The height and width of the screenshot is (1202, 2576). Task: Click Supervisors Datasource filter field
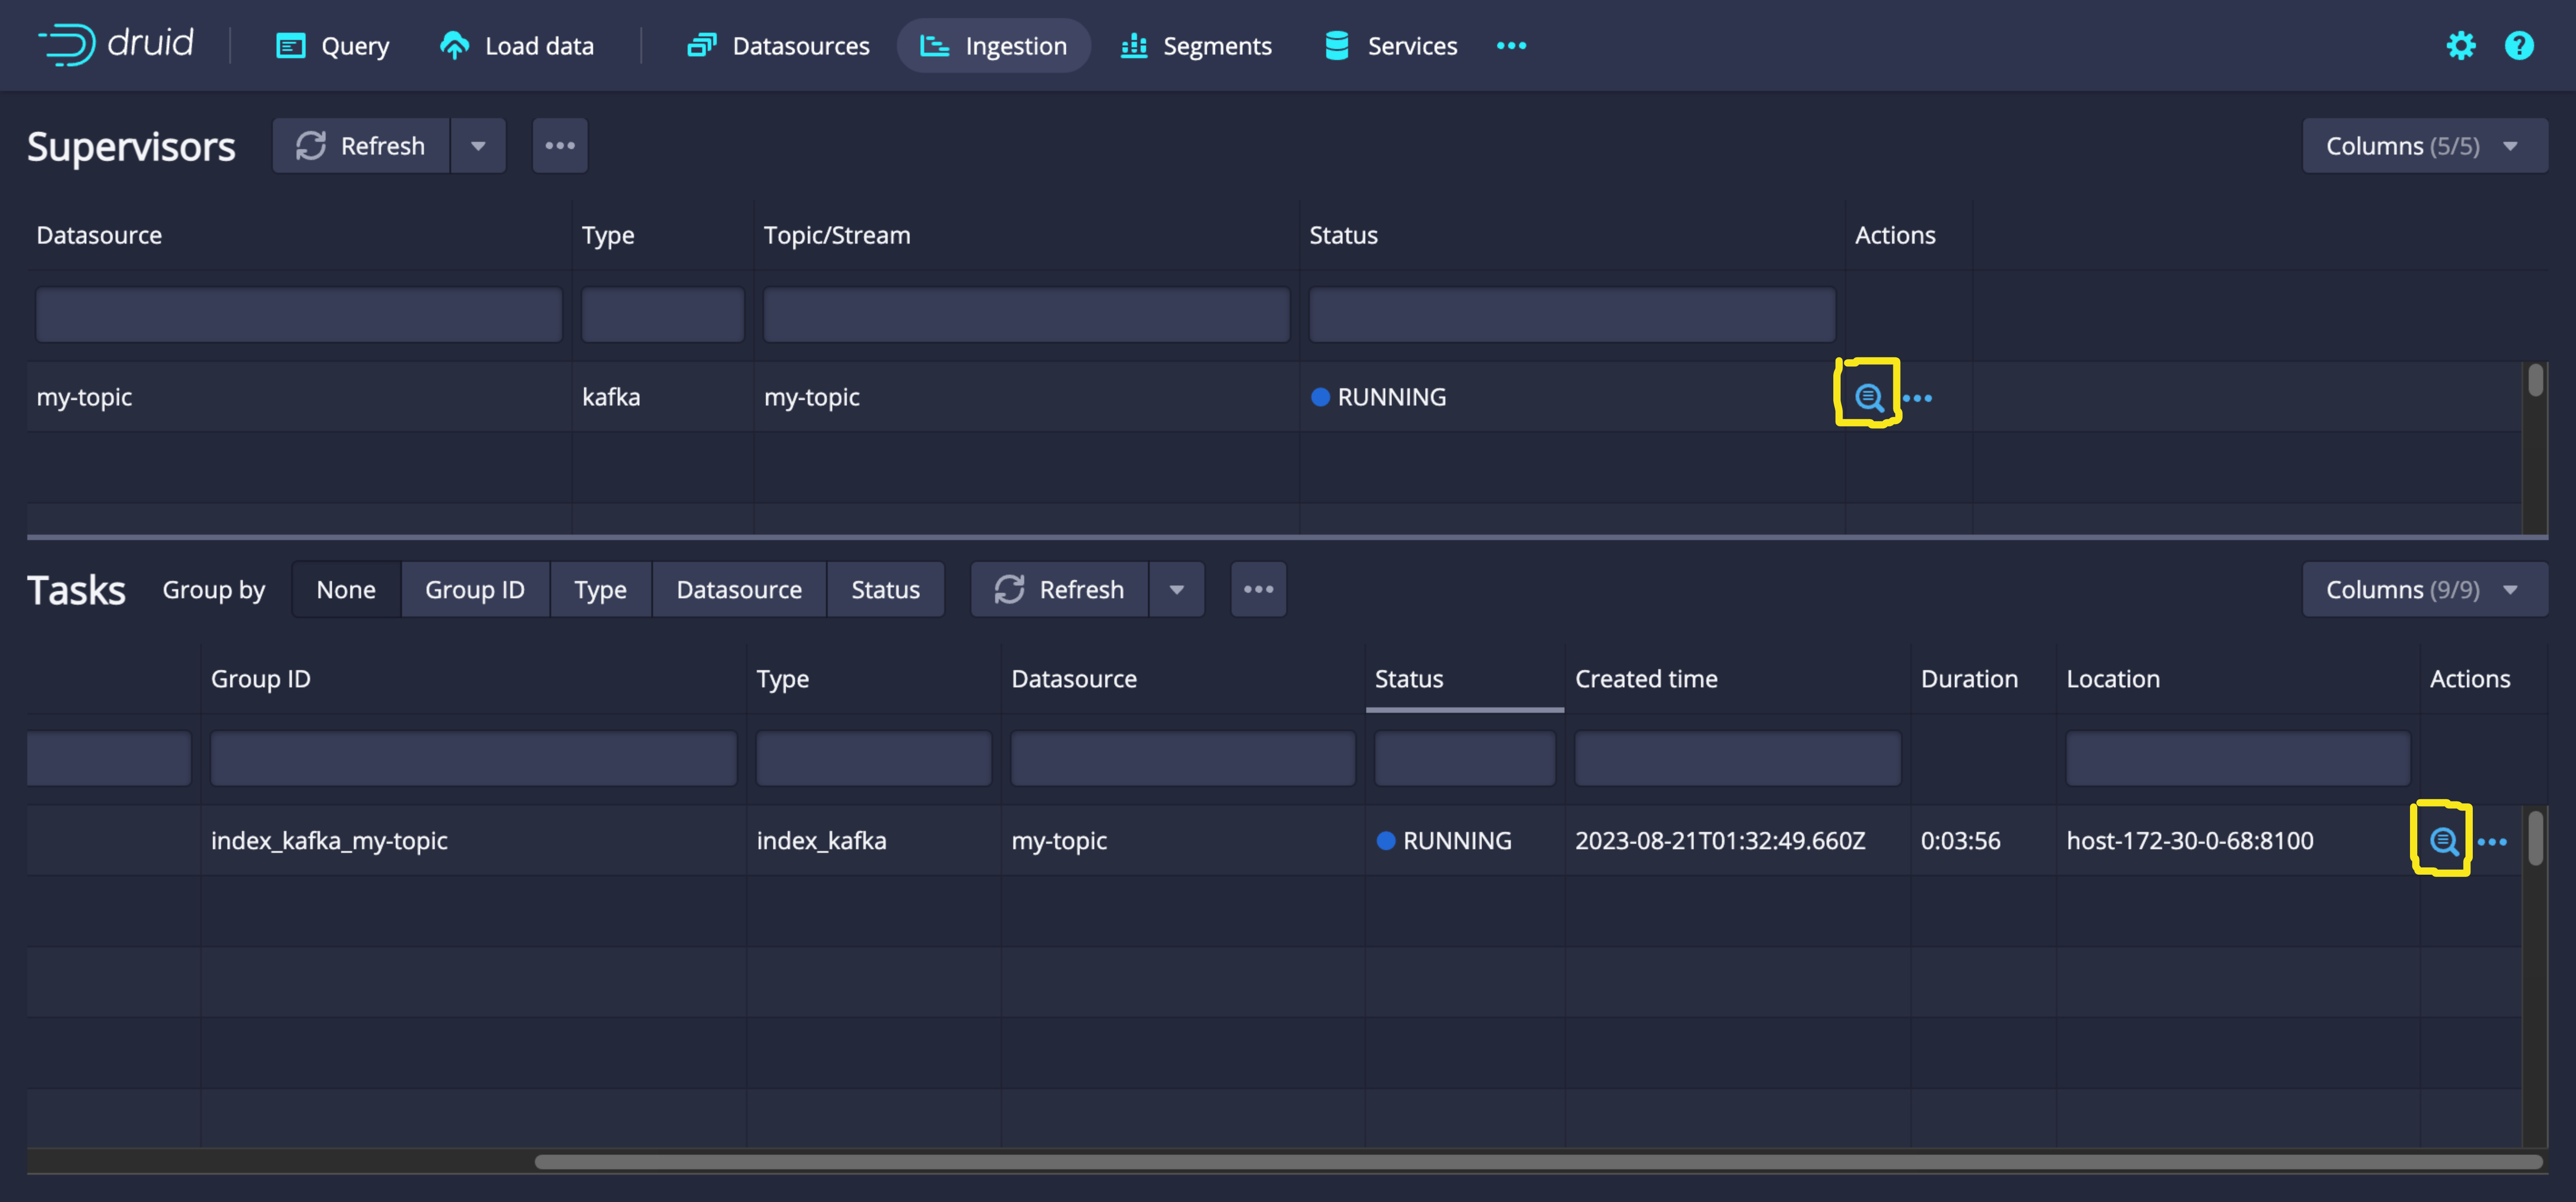point(299,316)
